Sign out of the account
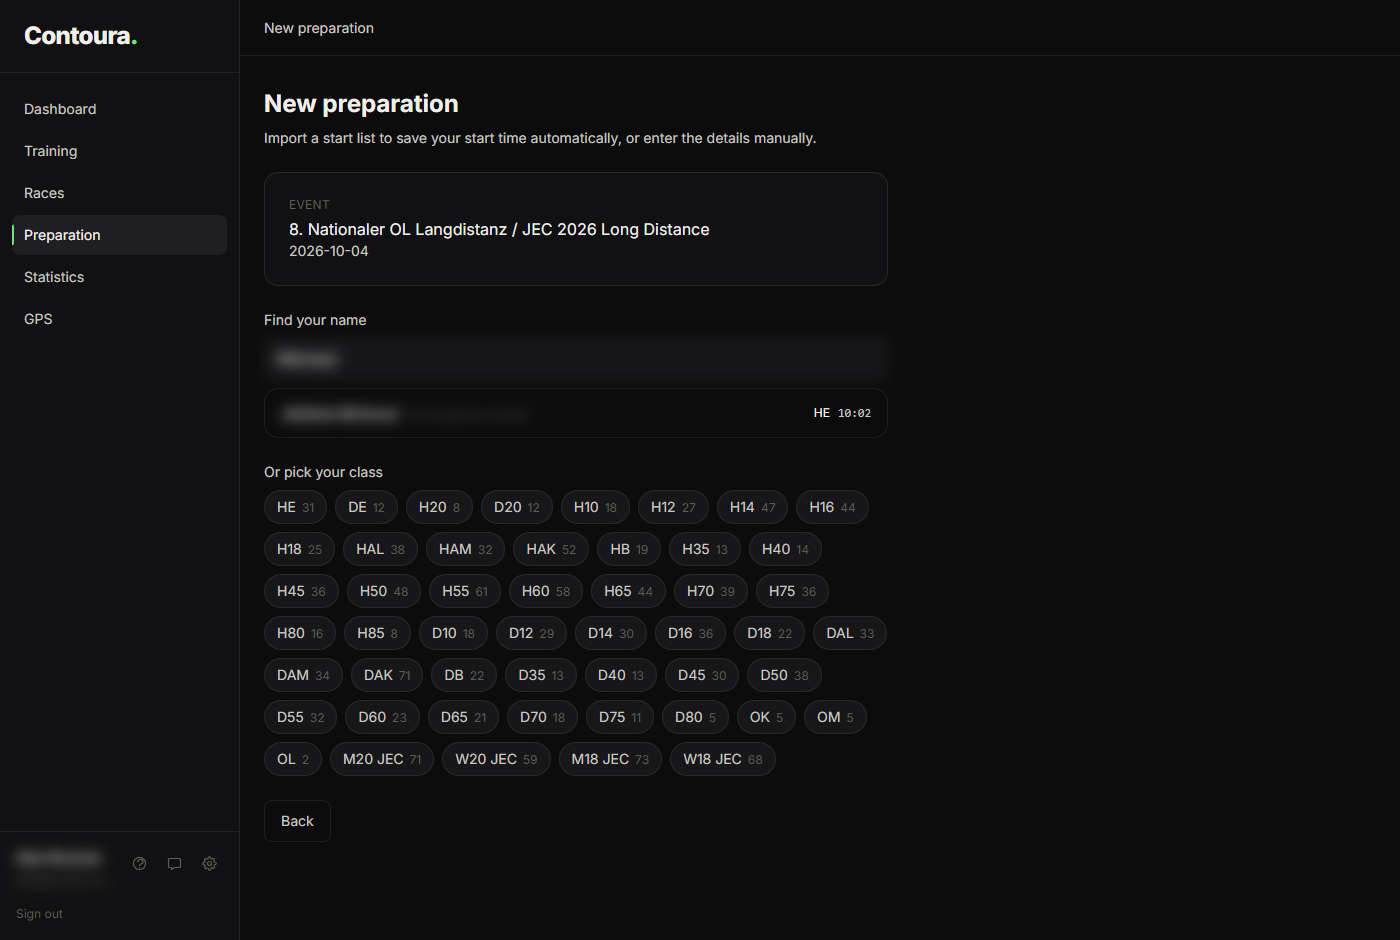1400x940 pixels. coord(39,914)
